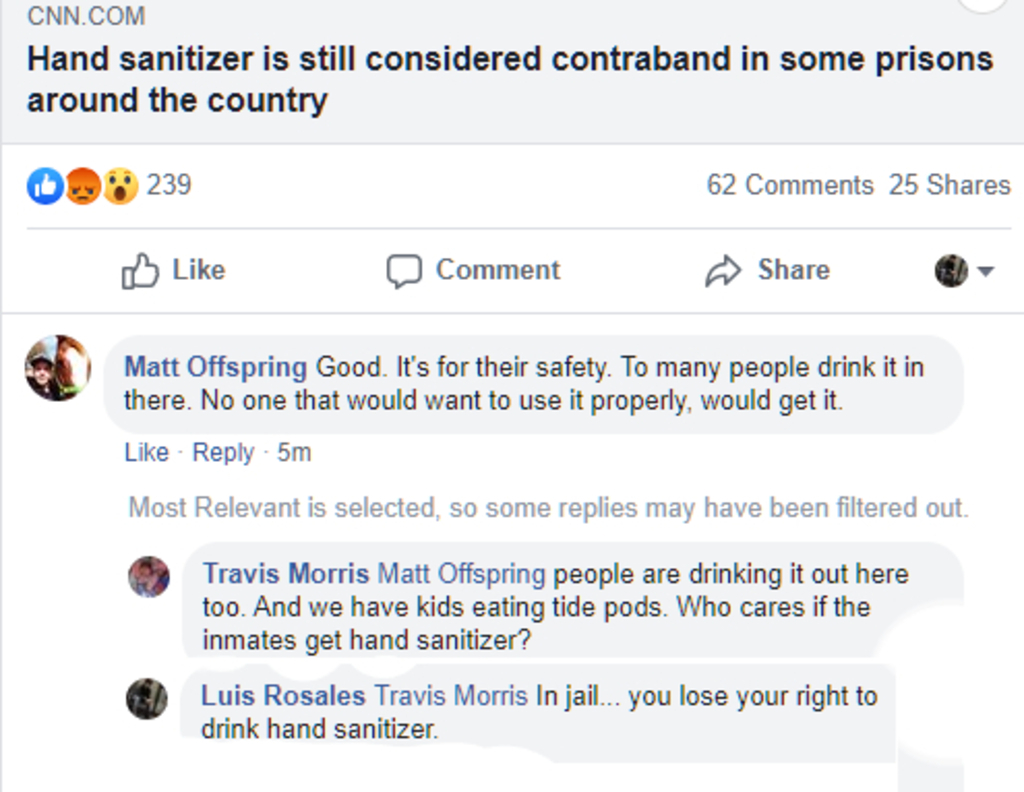Open the 62 Comments link
Screen dimensions: 1024x792
(x=789, y=185)
